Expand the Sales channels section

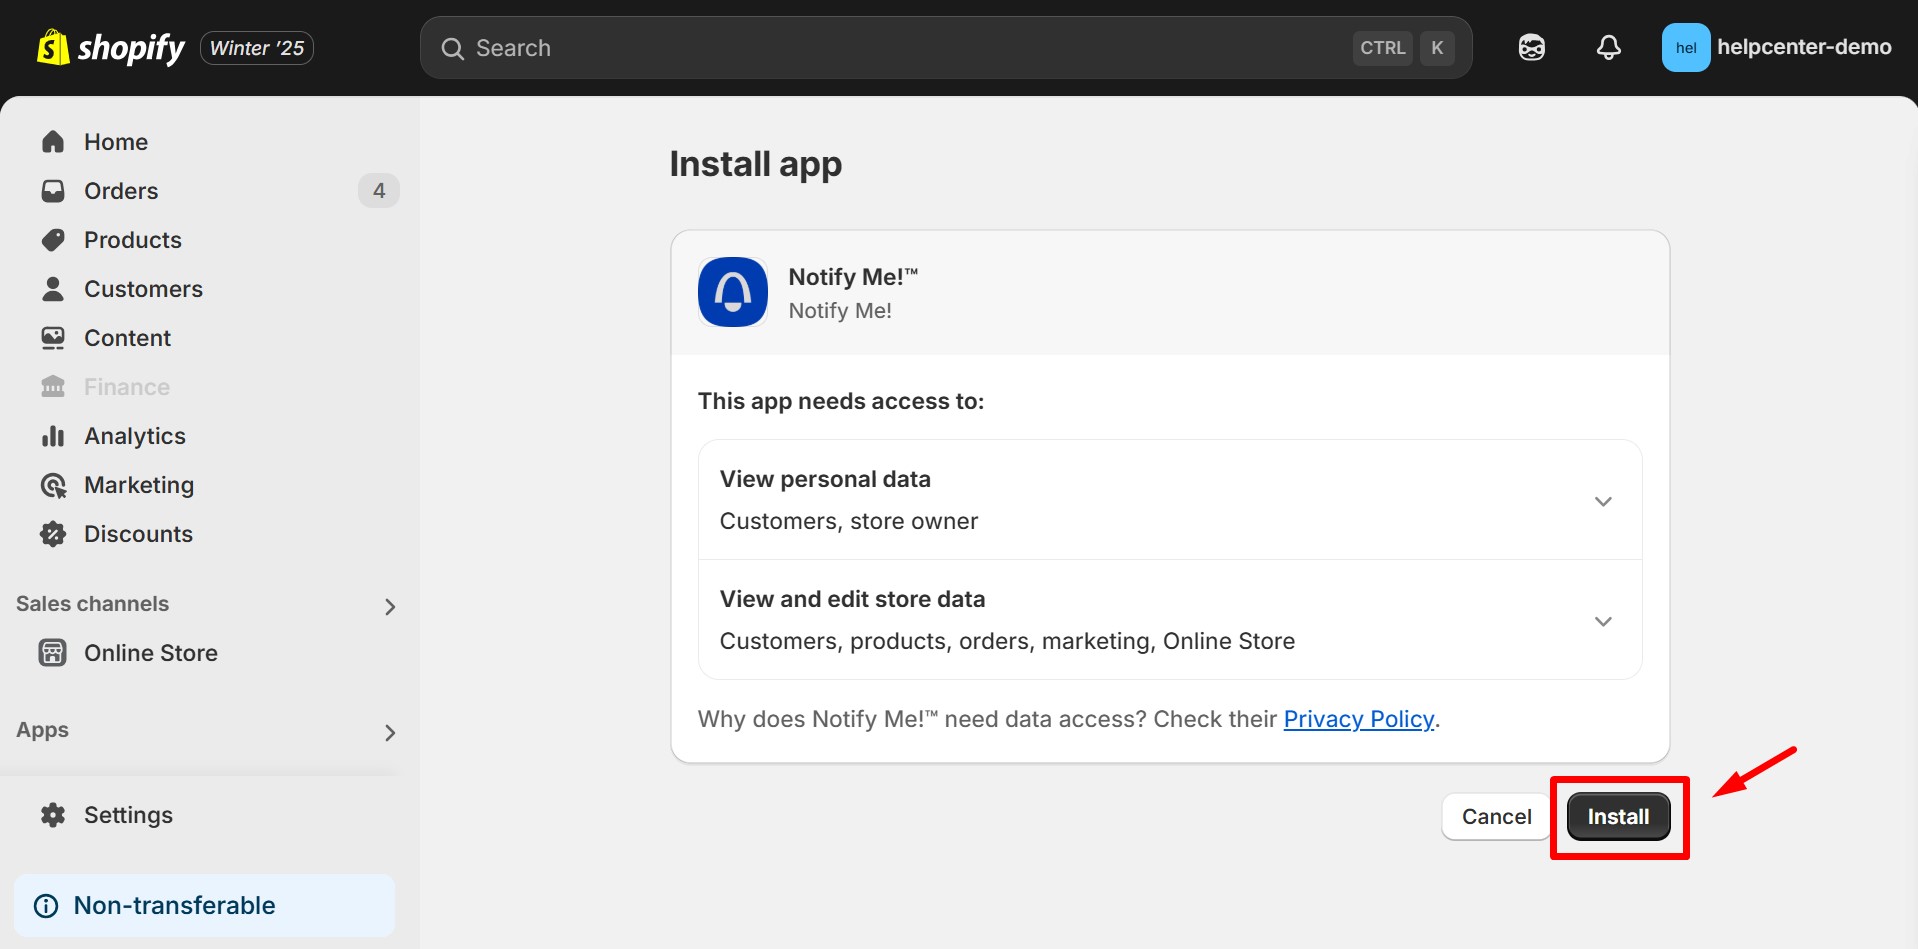point(390,606)
